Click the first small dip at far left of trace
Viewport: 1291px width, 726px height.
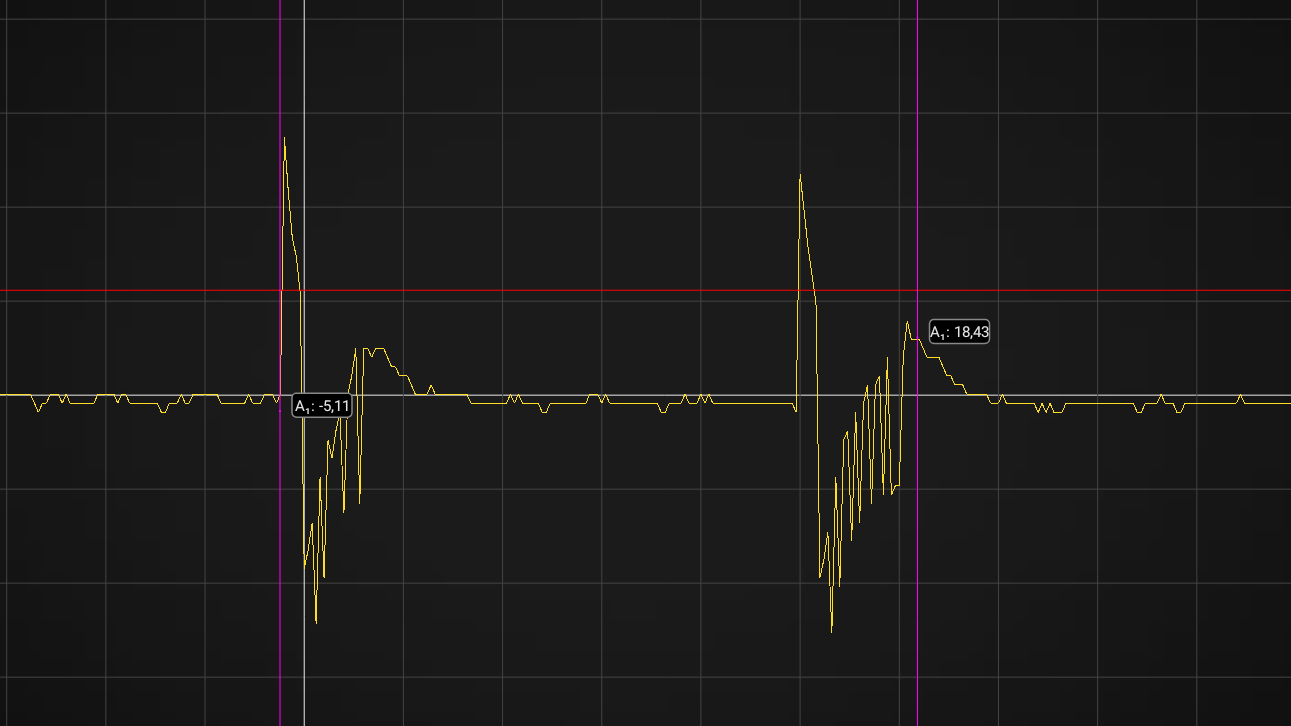point(38,410)
